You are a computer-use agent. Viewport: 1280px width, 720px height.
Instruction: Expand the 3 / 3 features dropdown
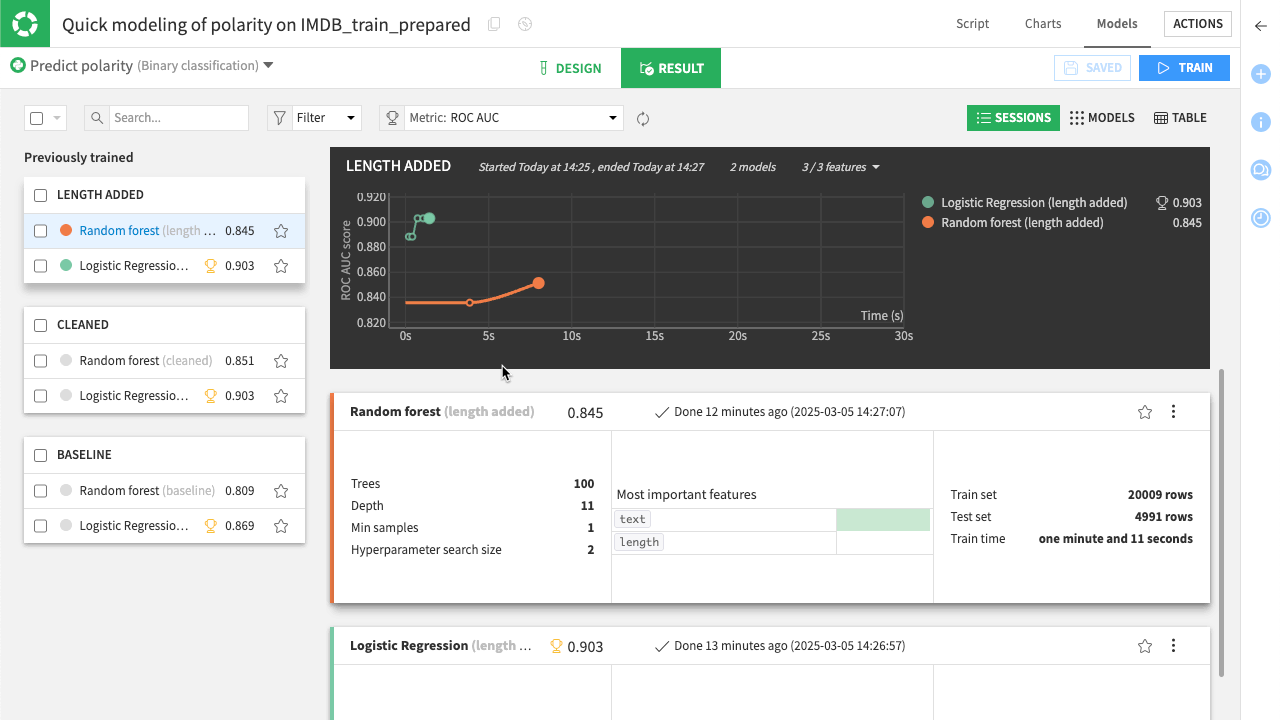pyautogui.click(x=841, y=167)
